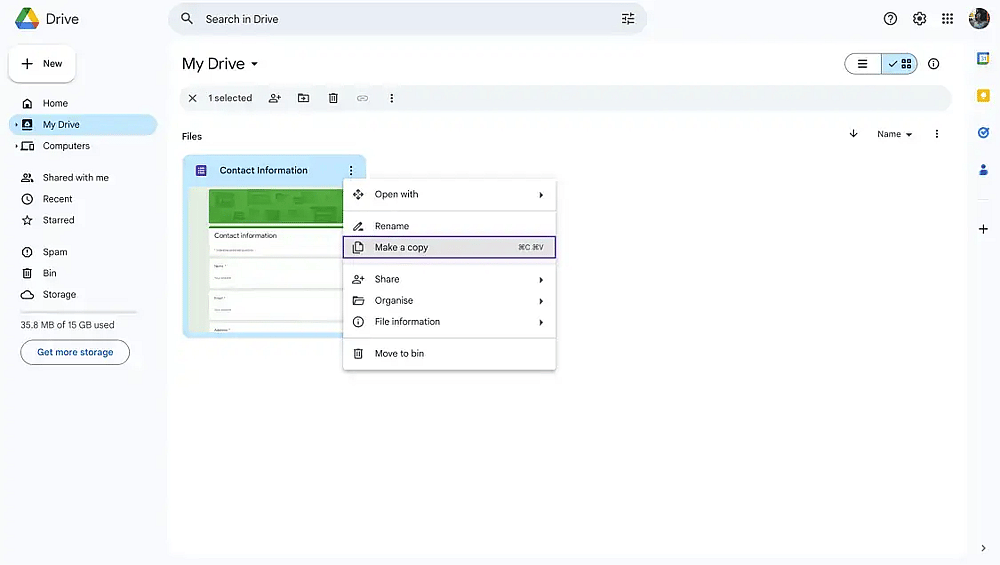Viewport: 1000px width, 565px height.
Task: Click the help question mark icon
Action: [x=890, y=19]
